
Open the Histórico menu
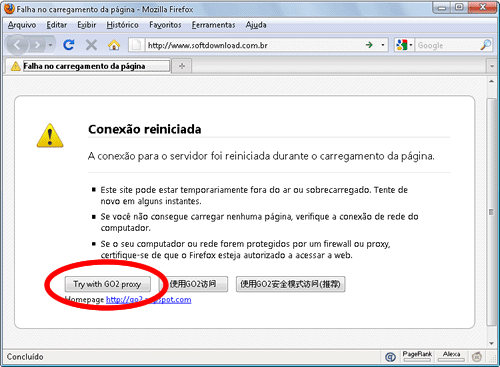tap(122, 25)
